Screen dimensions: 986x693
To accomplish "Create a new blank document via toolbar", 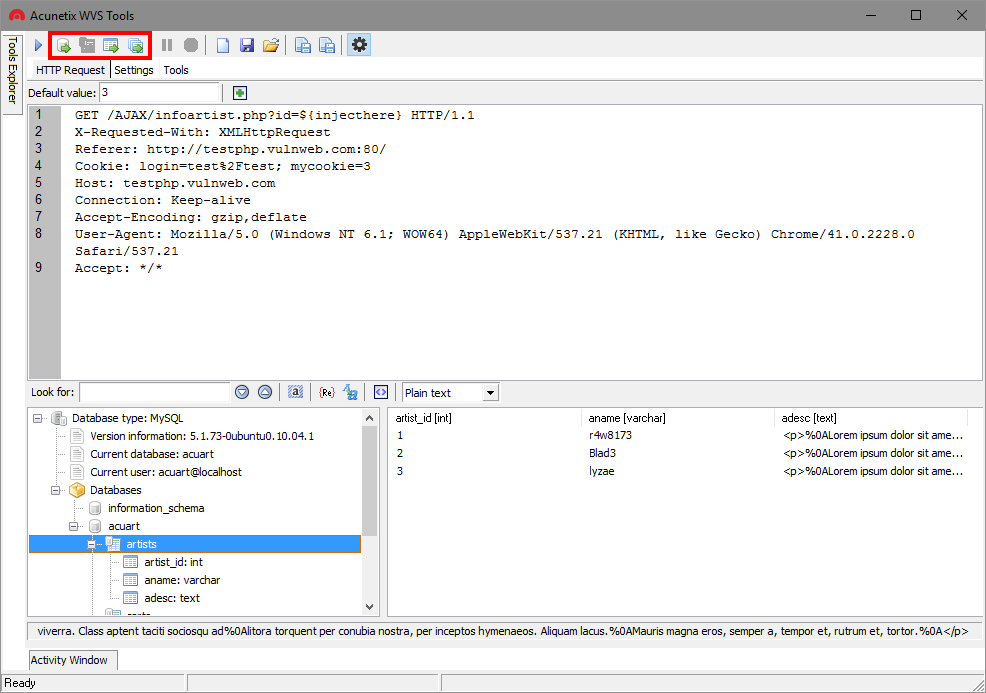I will point(223,45).
